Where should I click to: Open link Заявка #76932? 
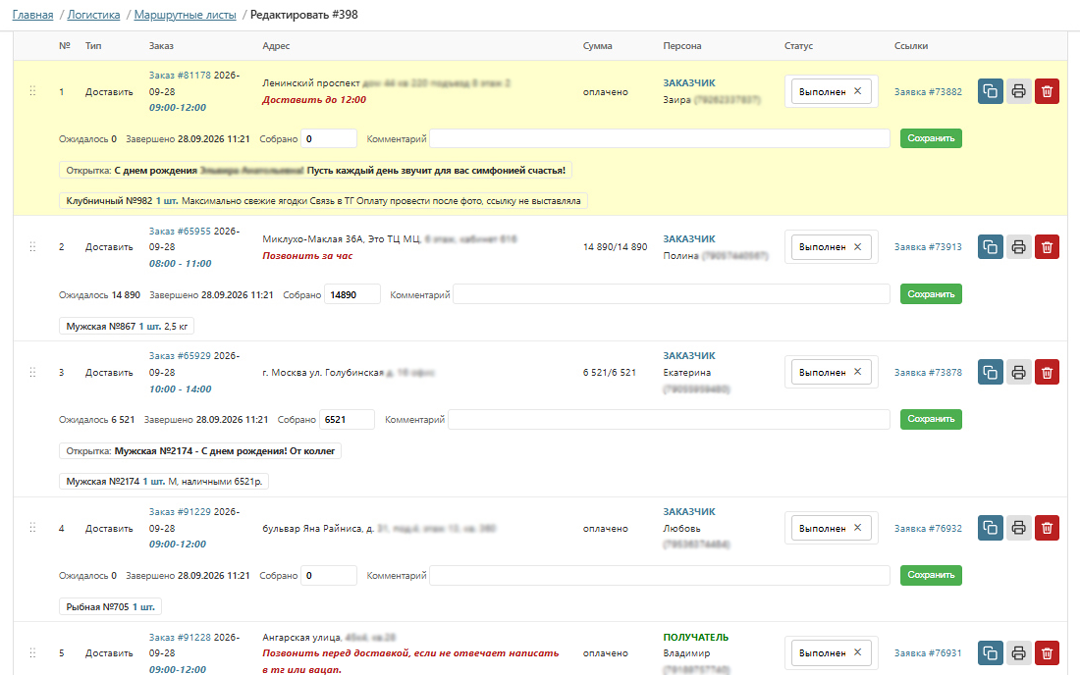click(x=928, y=528)
